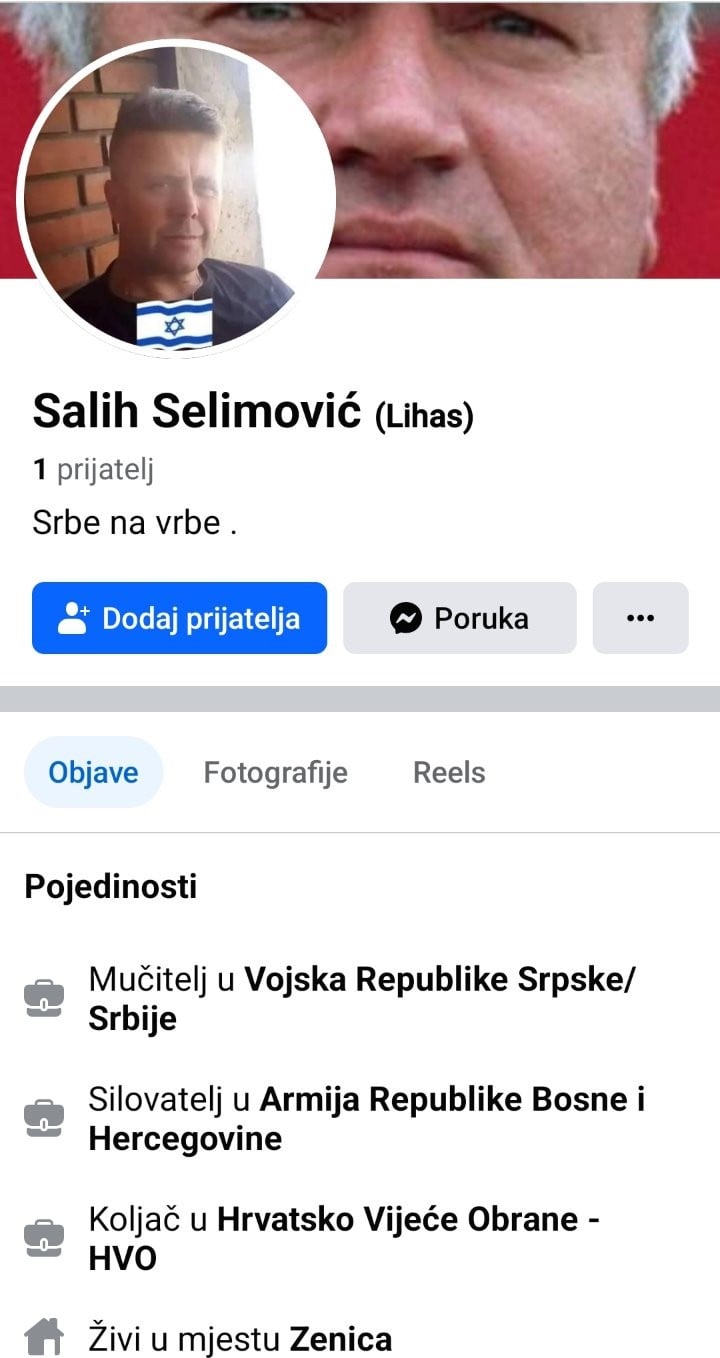This screenshot has width=720, height=1358.
Task: Tap the briefcase icon beside Koljač
Action: pyautogui.click(x=44, y=1239)
